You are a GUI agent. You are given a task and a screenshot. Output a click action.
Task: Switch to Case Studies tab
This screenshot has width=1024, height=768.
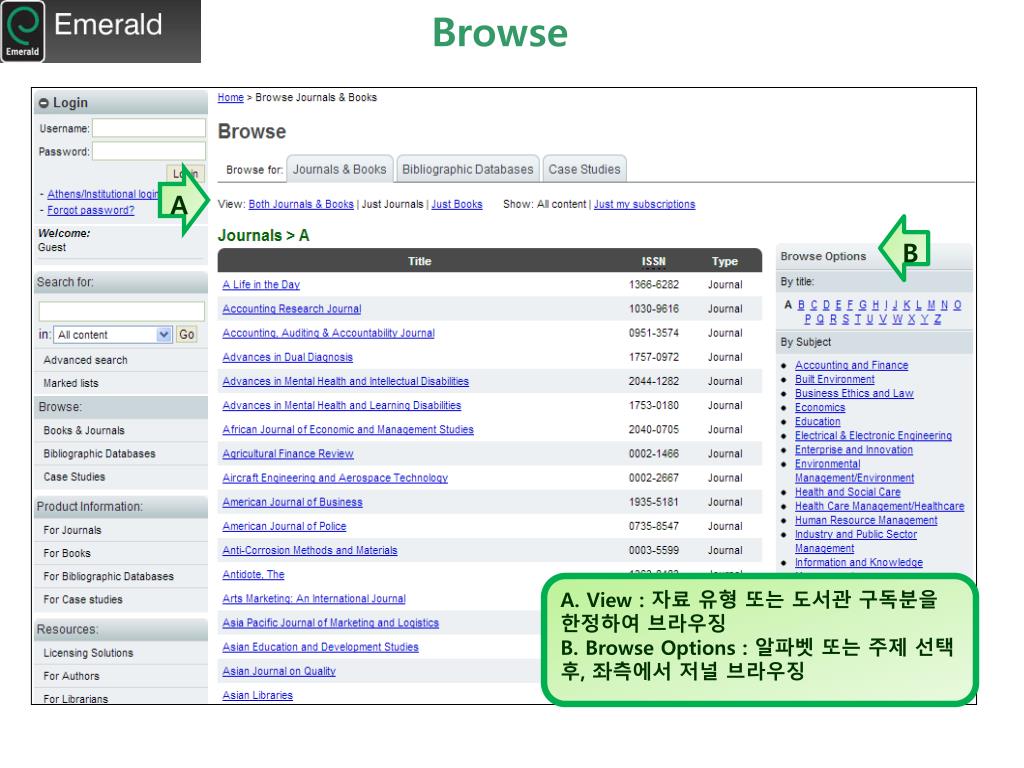click(584, 169)
